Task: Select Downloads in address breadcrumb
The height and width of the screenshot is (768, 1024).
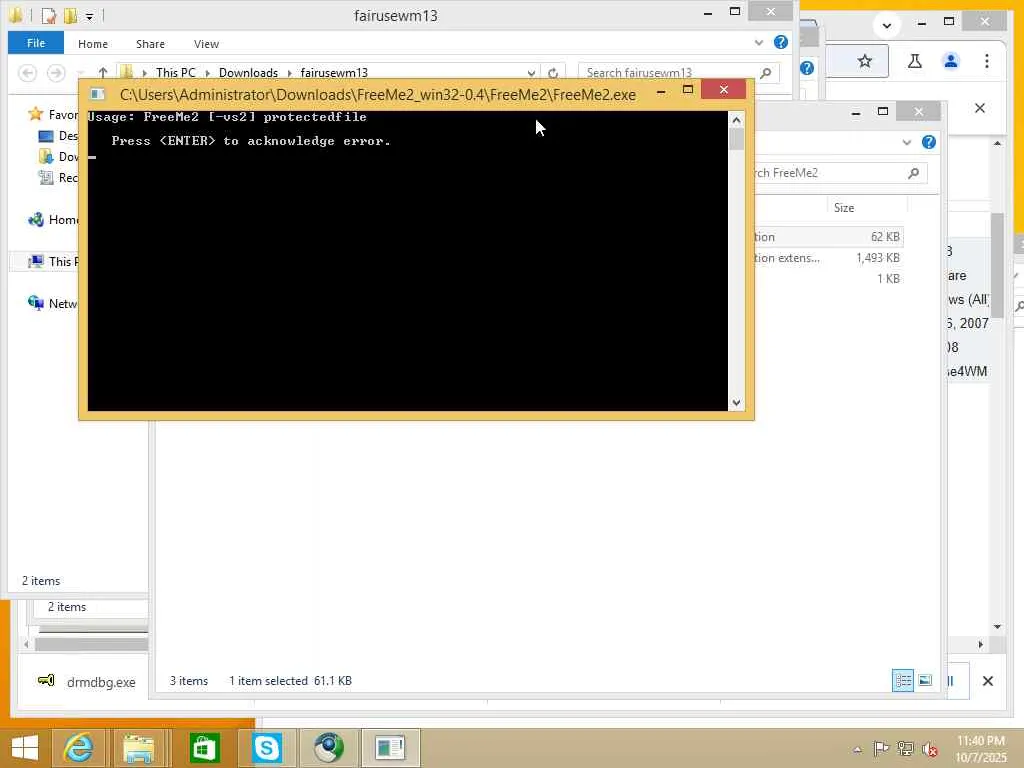Action: [248, 72]
